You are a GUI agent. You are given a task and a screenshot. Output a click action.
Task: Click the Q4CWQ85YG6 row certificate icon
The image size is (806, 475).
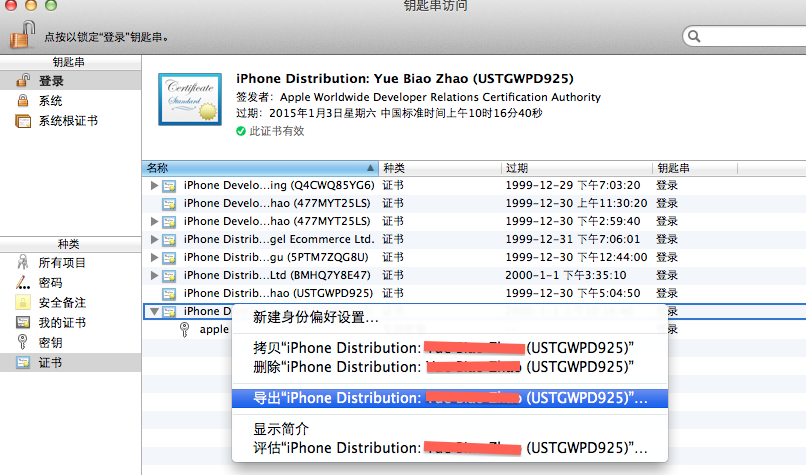(x=169, y=186)
